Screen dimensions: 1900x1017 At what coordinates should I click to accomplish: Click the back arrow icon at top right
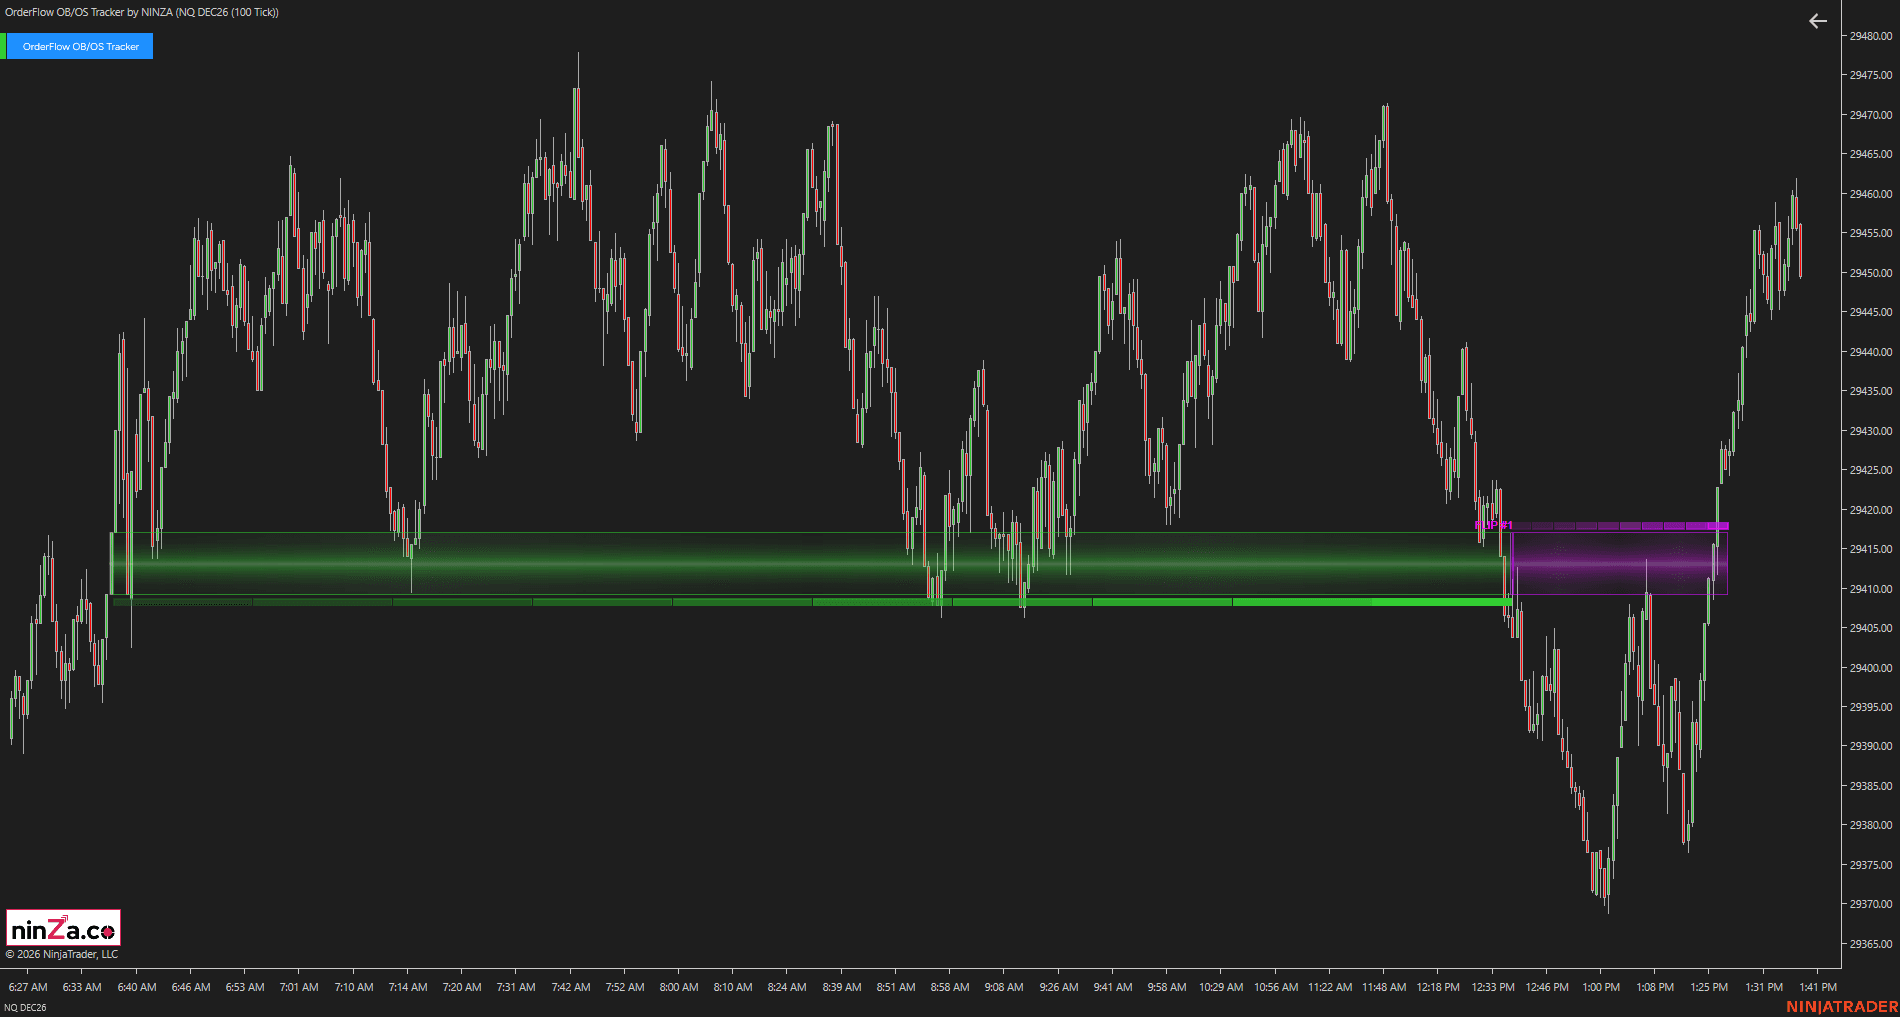point(1818,21)
